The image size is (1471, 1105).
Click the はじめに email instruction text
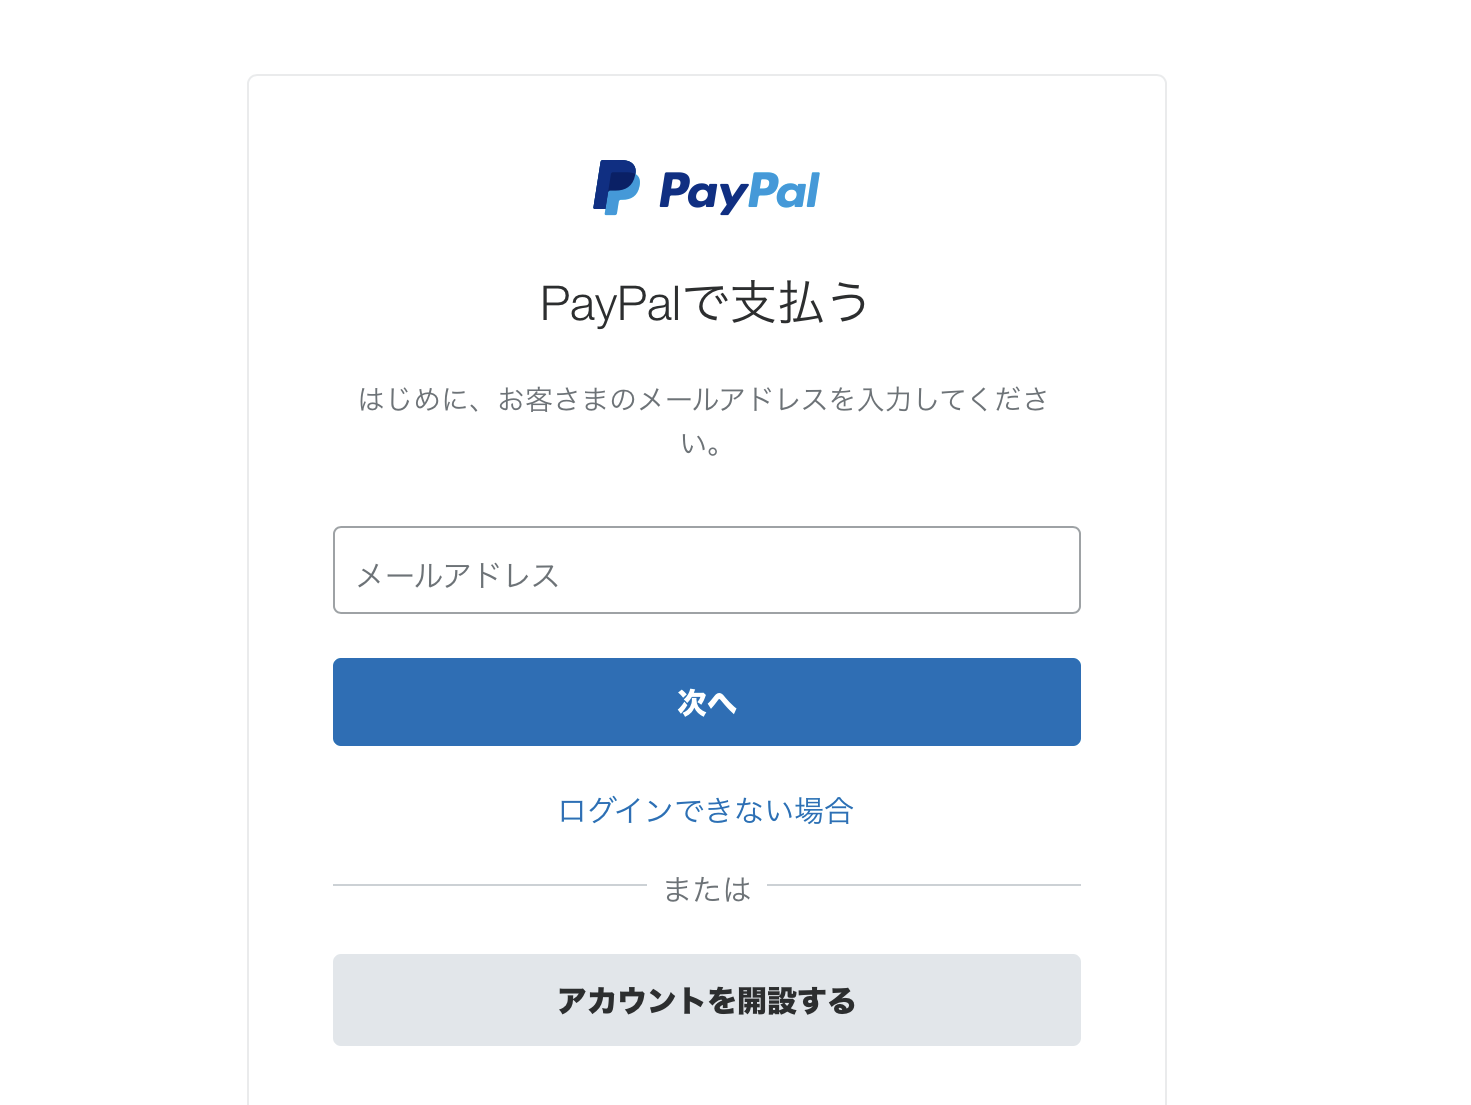[704, 400]
